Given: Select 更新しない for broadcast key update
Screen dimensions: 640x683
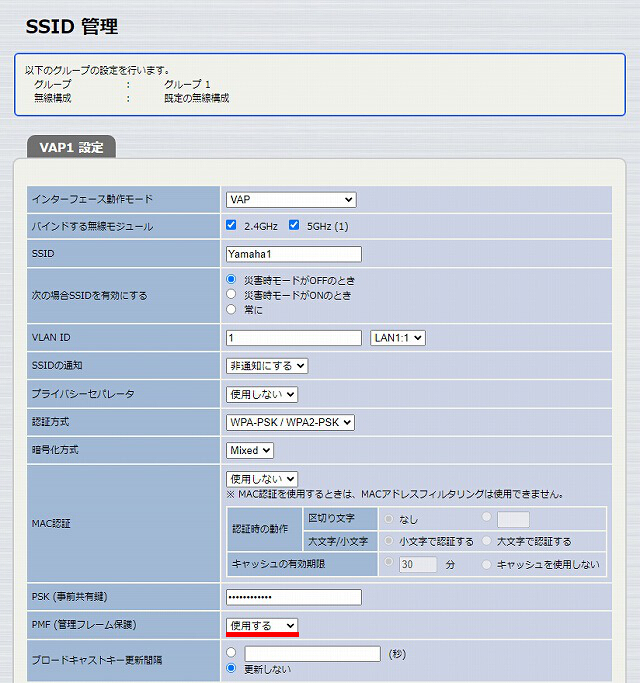Looking at the screenshot, I should (x=231, y=668).
